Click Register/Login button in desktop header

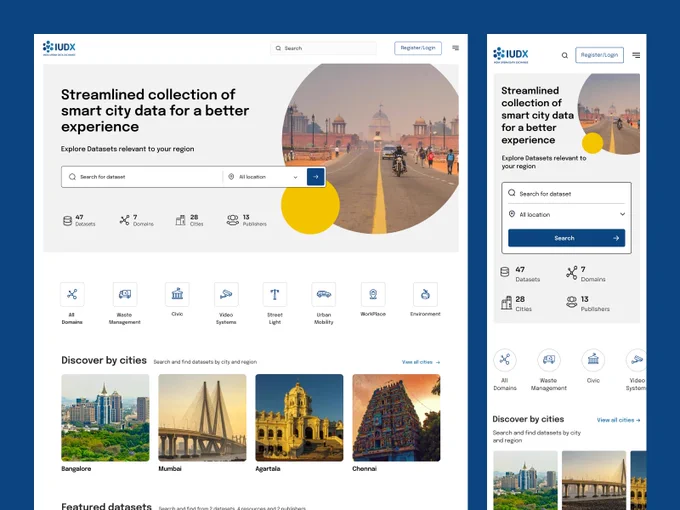click(418, 48)
